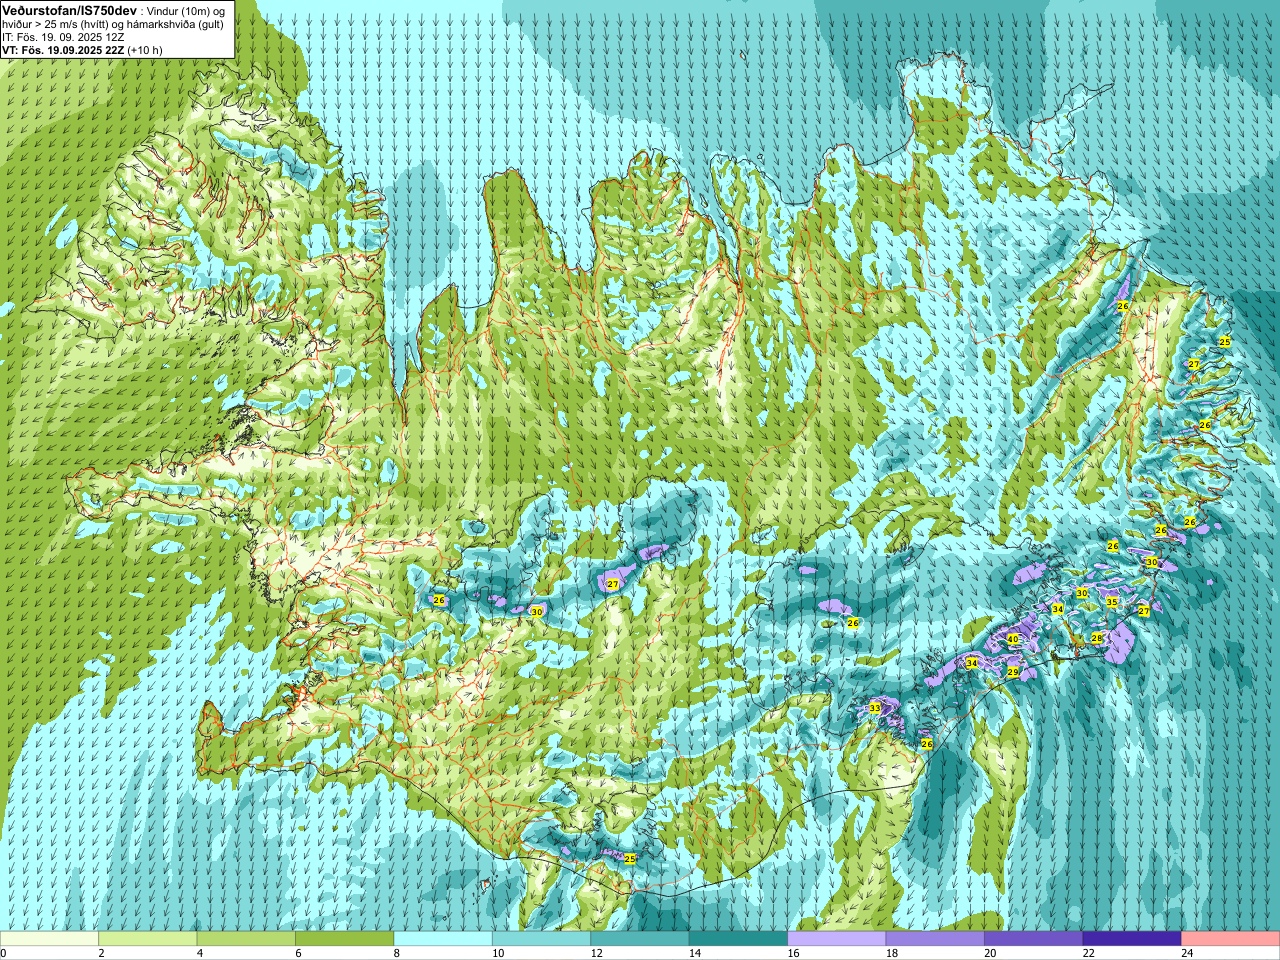Screen dimensions: 1280x960
Task: Click gust label "25" in the Eastfjords
Action: tap(1225, 342)
